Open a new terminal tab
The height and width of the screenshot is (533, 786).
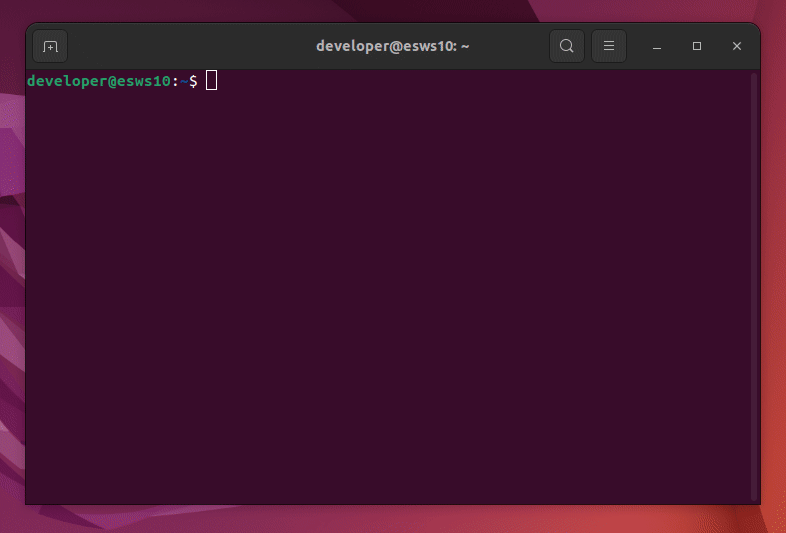click(x=50, y=46)
